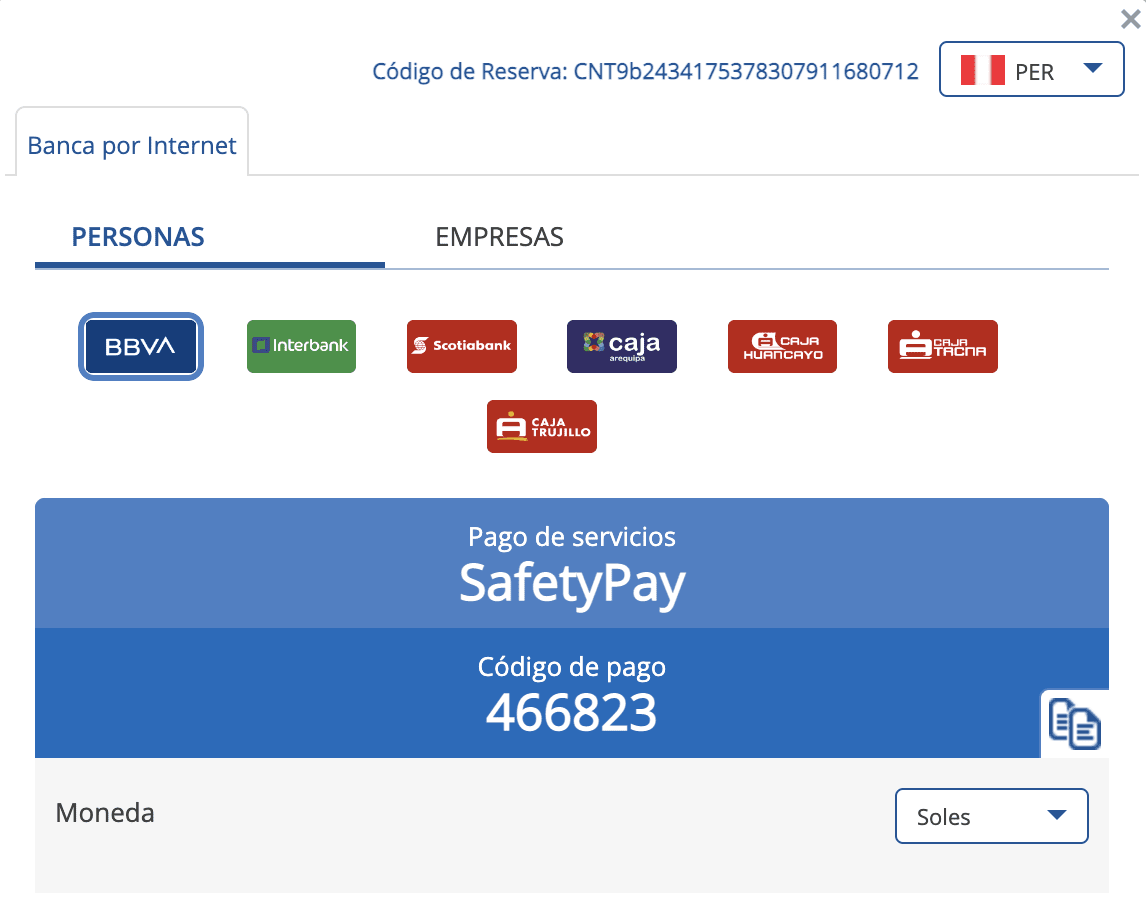Select the Scotiabank logo
This screenshot has width=1146, height=920.
(462, 346)
